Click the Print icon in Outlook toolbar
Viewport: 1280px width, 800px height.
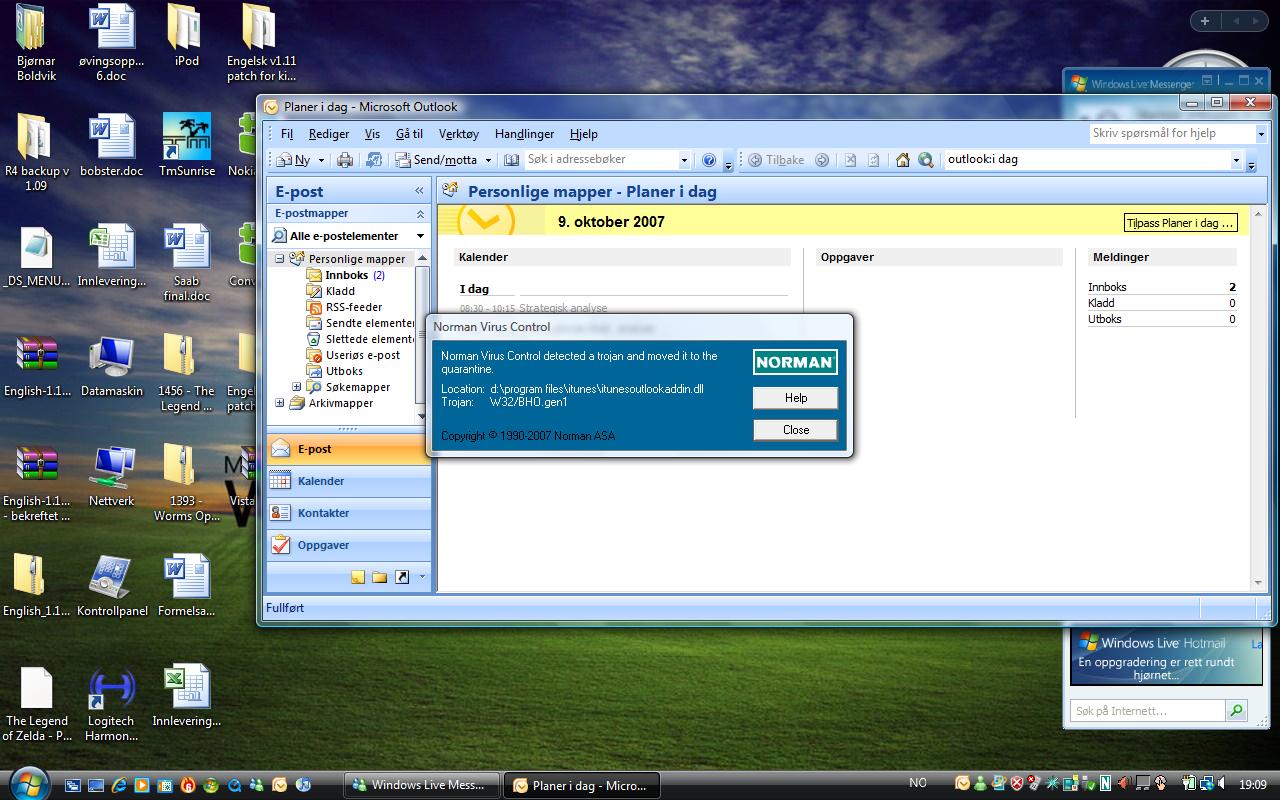pos(345,160)
